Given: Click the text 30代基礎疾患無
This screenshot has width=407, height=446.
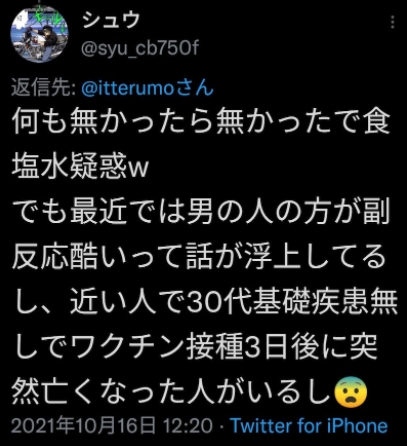Looking at the screenshot, I should click(292, 303).
